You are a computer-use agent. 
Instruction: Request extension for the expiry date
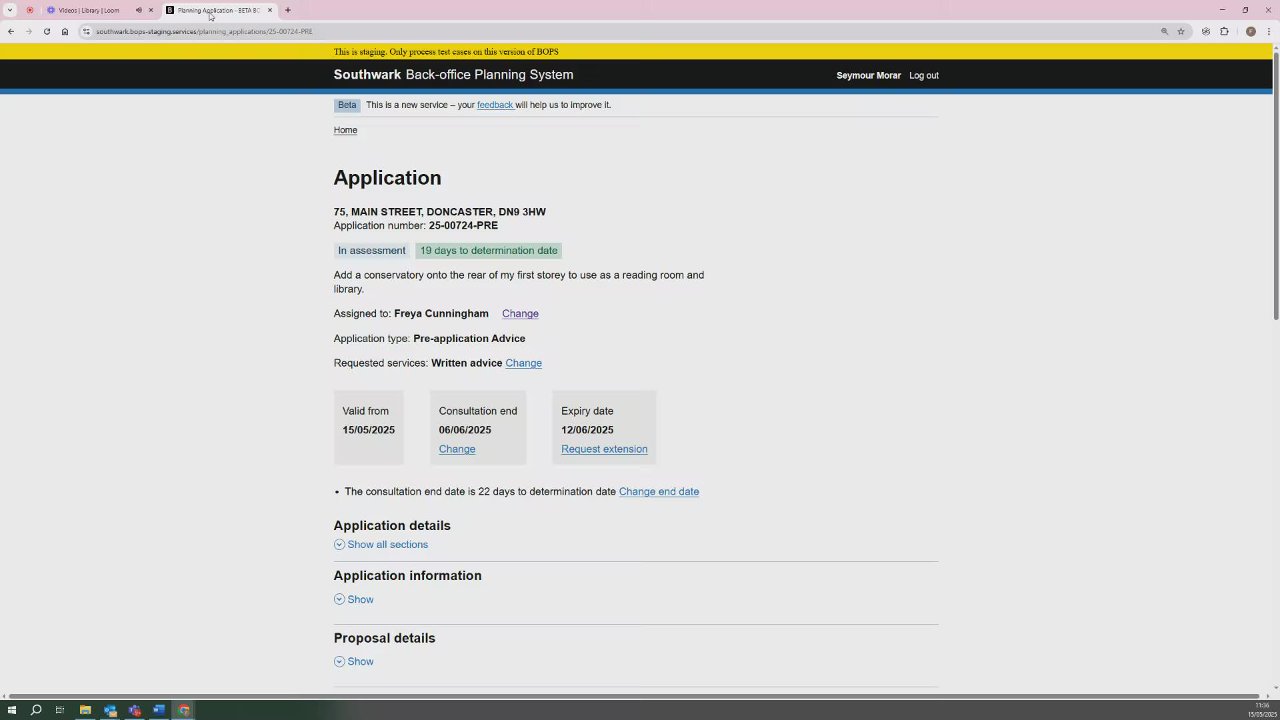tap(604, 449)
